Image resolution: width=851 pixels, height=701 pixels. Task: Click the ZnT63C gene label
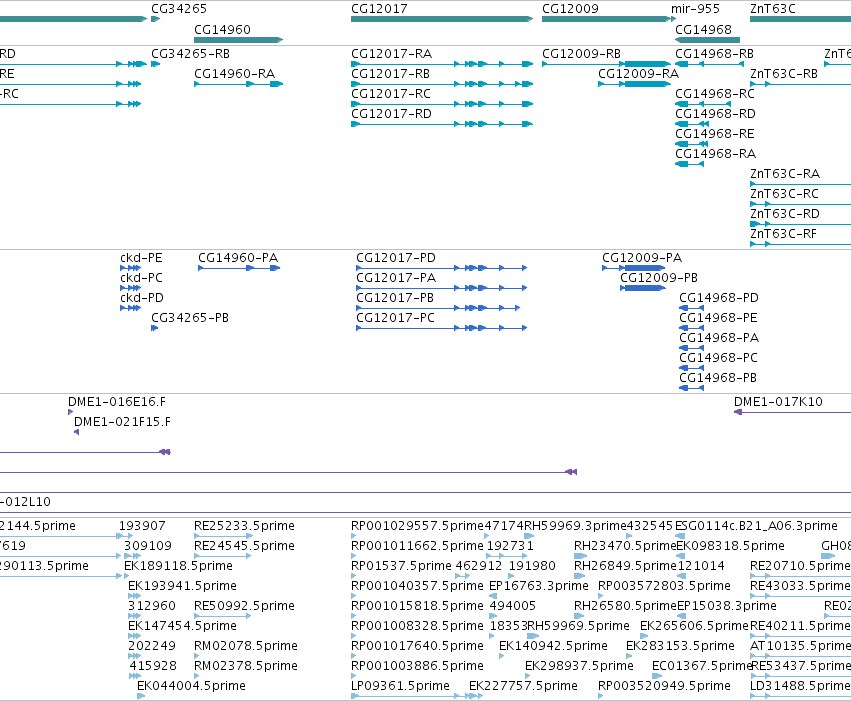773,9
